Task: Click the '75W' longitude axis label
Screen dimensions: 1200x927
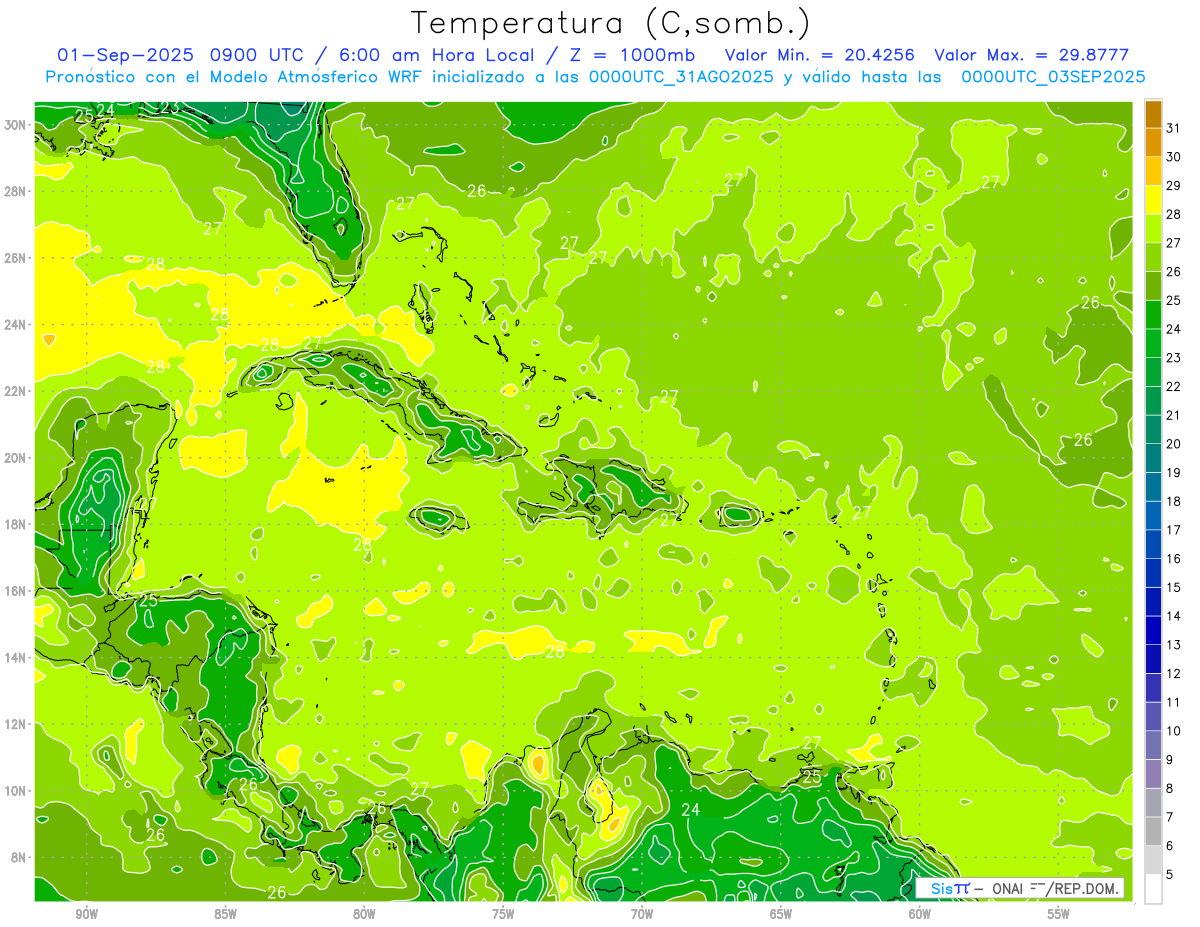Action: (x=503, y=914)
